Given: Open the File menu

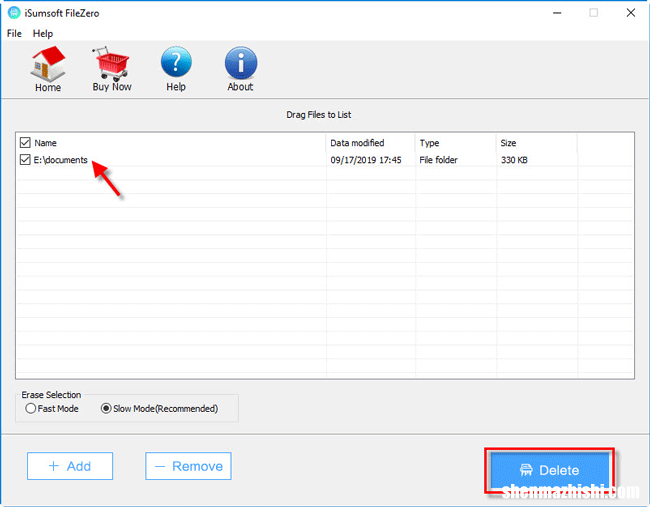Looking at the screenshot, I should pyautogui.click(x=14, y=34).
